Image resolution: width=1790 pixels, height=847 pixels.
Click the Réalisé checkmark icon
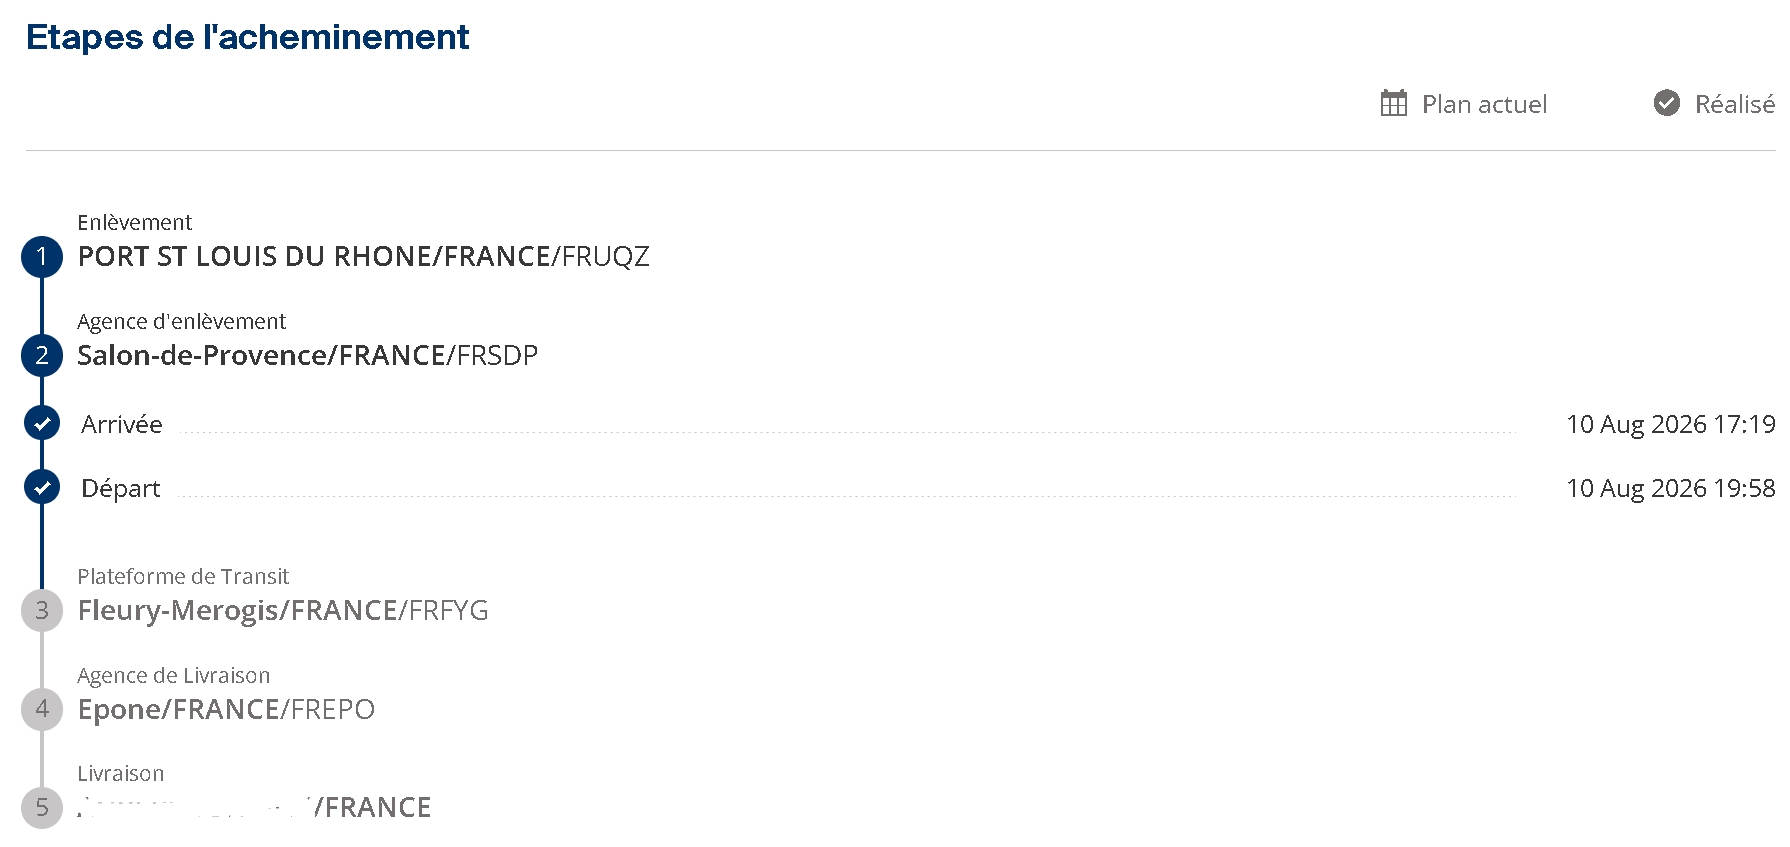(x=1666, y=103)
